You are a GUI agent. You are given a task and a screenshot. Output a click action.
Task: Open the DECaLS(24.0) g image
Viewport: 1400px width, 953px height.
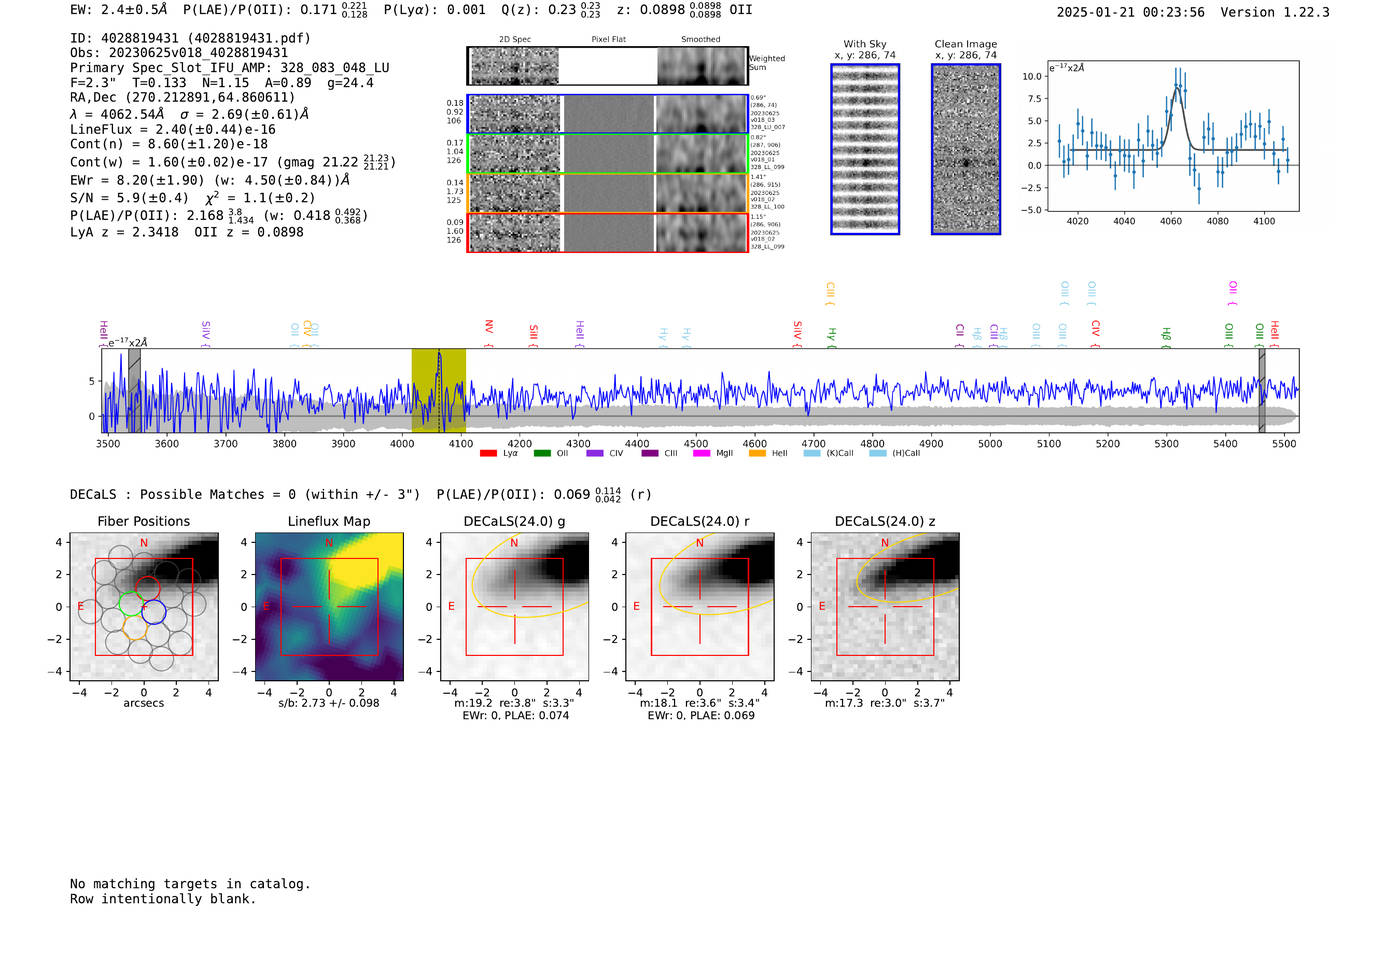point(515,607)
